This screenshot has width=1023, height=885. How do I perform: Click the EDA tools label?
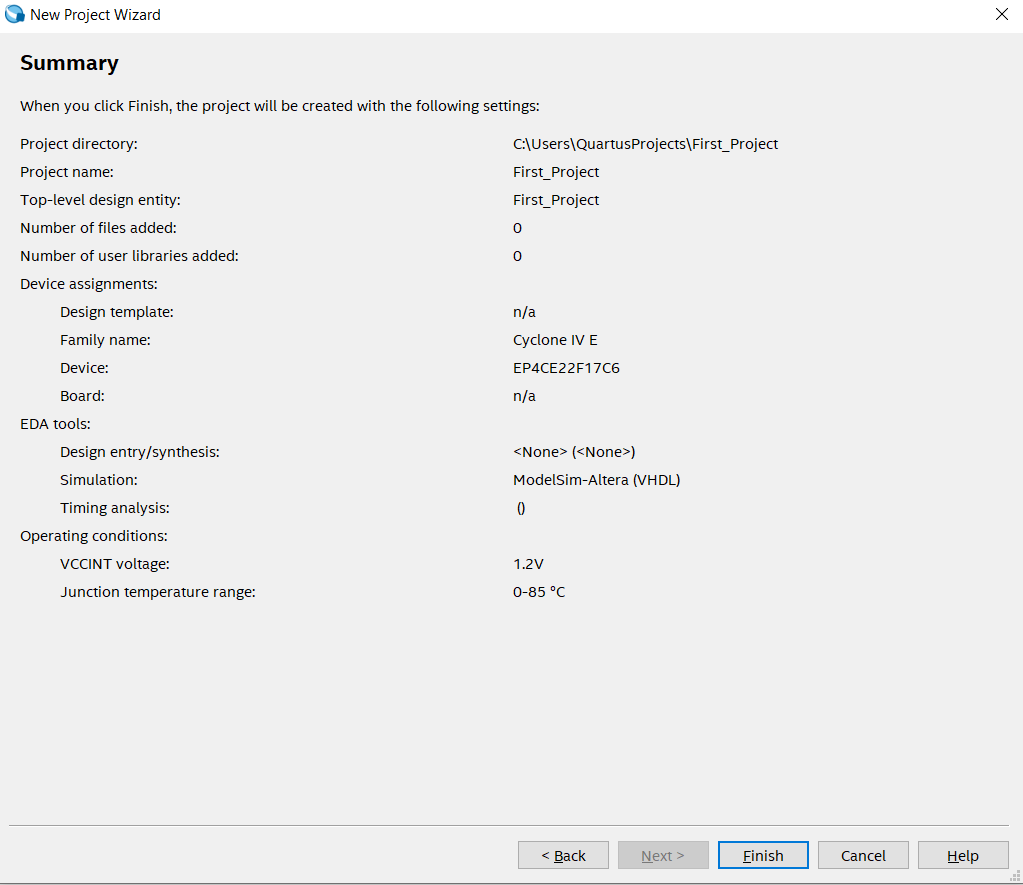point(55,424)
